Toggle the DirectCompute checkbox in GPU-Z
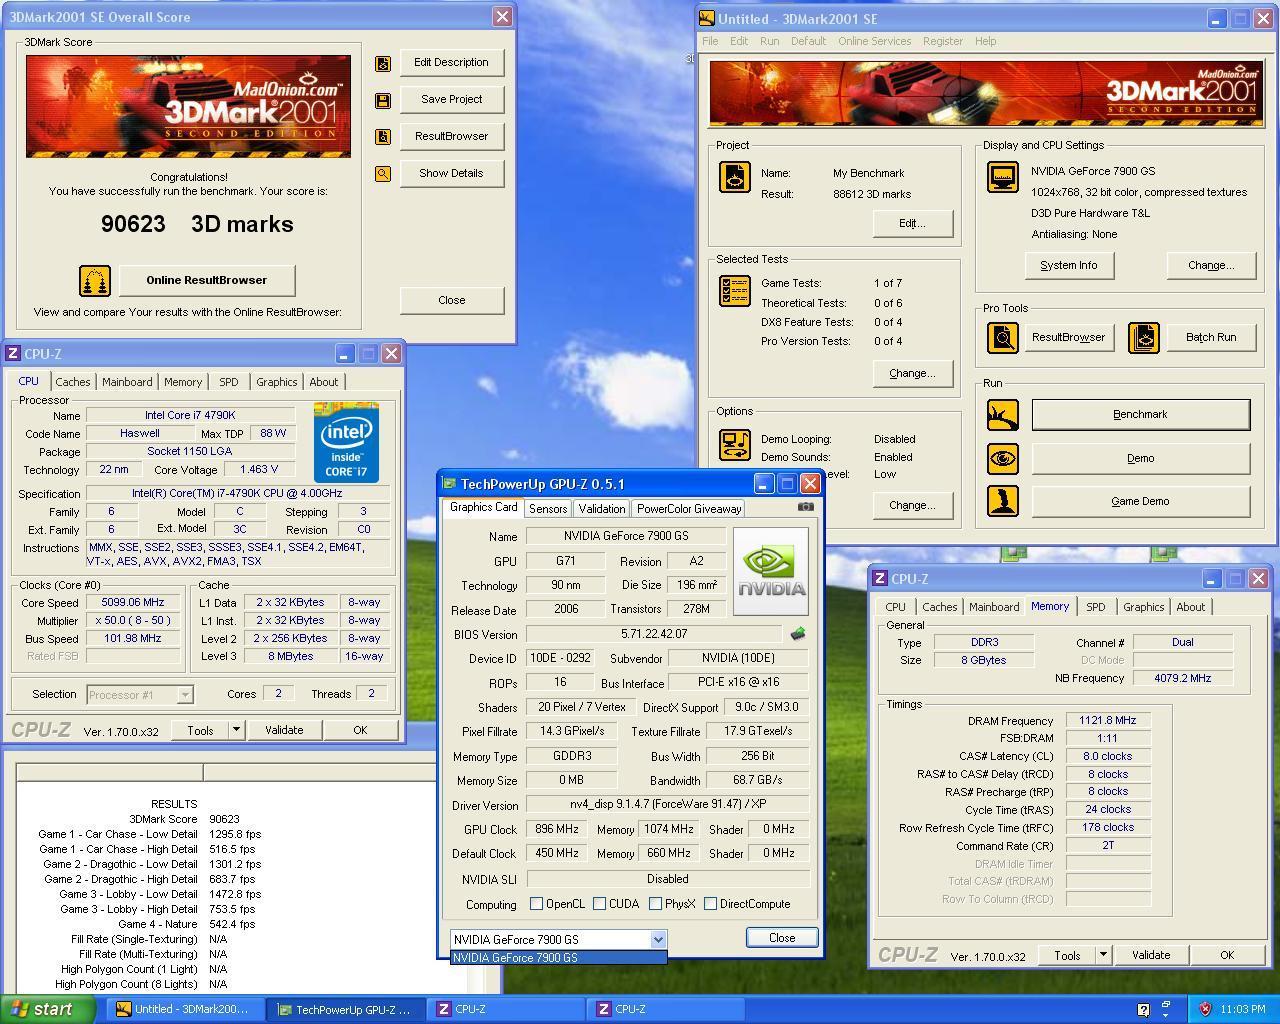The width and height of the screenshot is (1280, 1024). click(711, 904)
